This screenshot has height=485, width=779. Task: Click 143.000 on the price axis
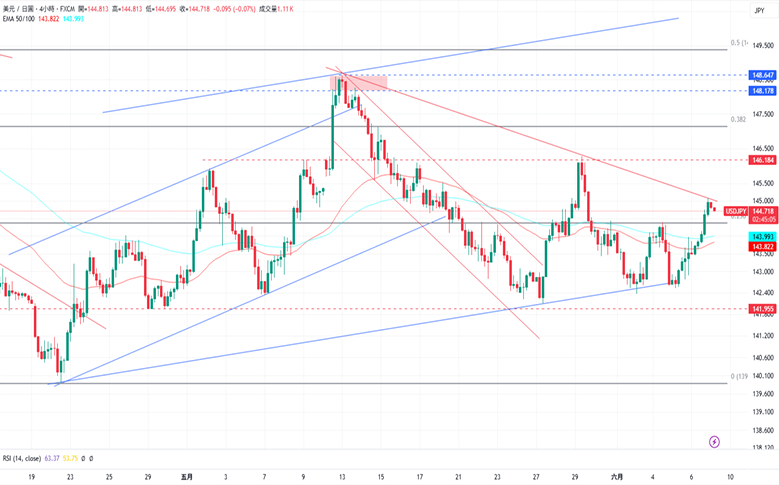(763, 271)
